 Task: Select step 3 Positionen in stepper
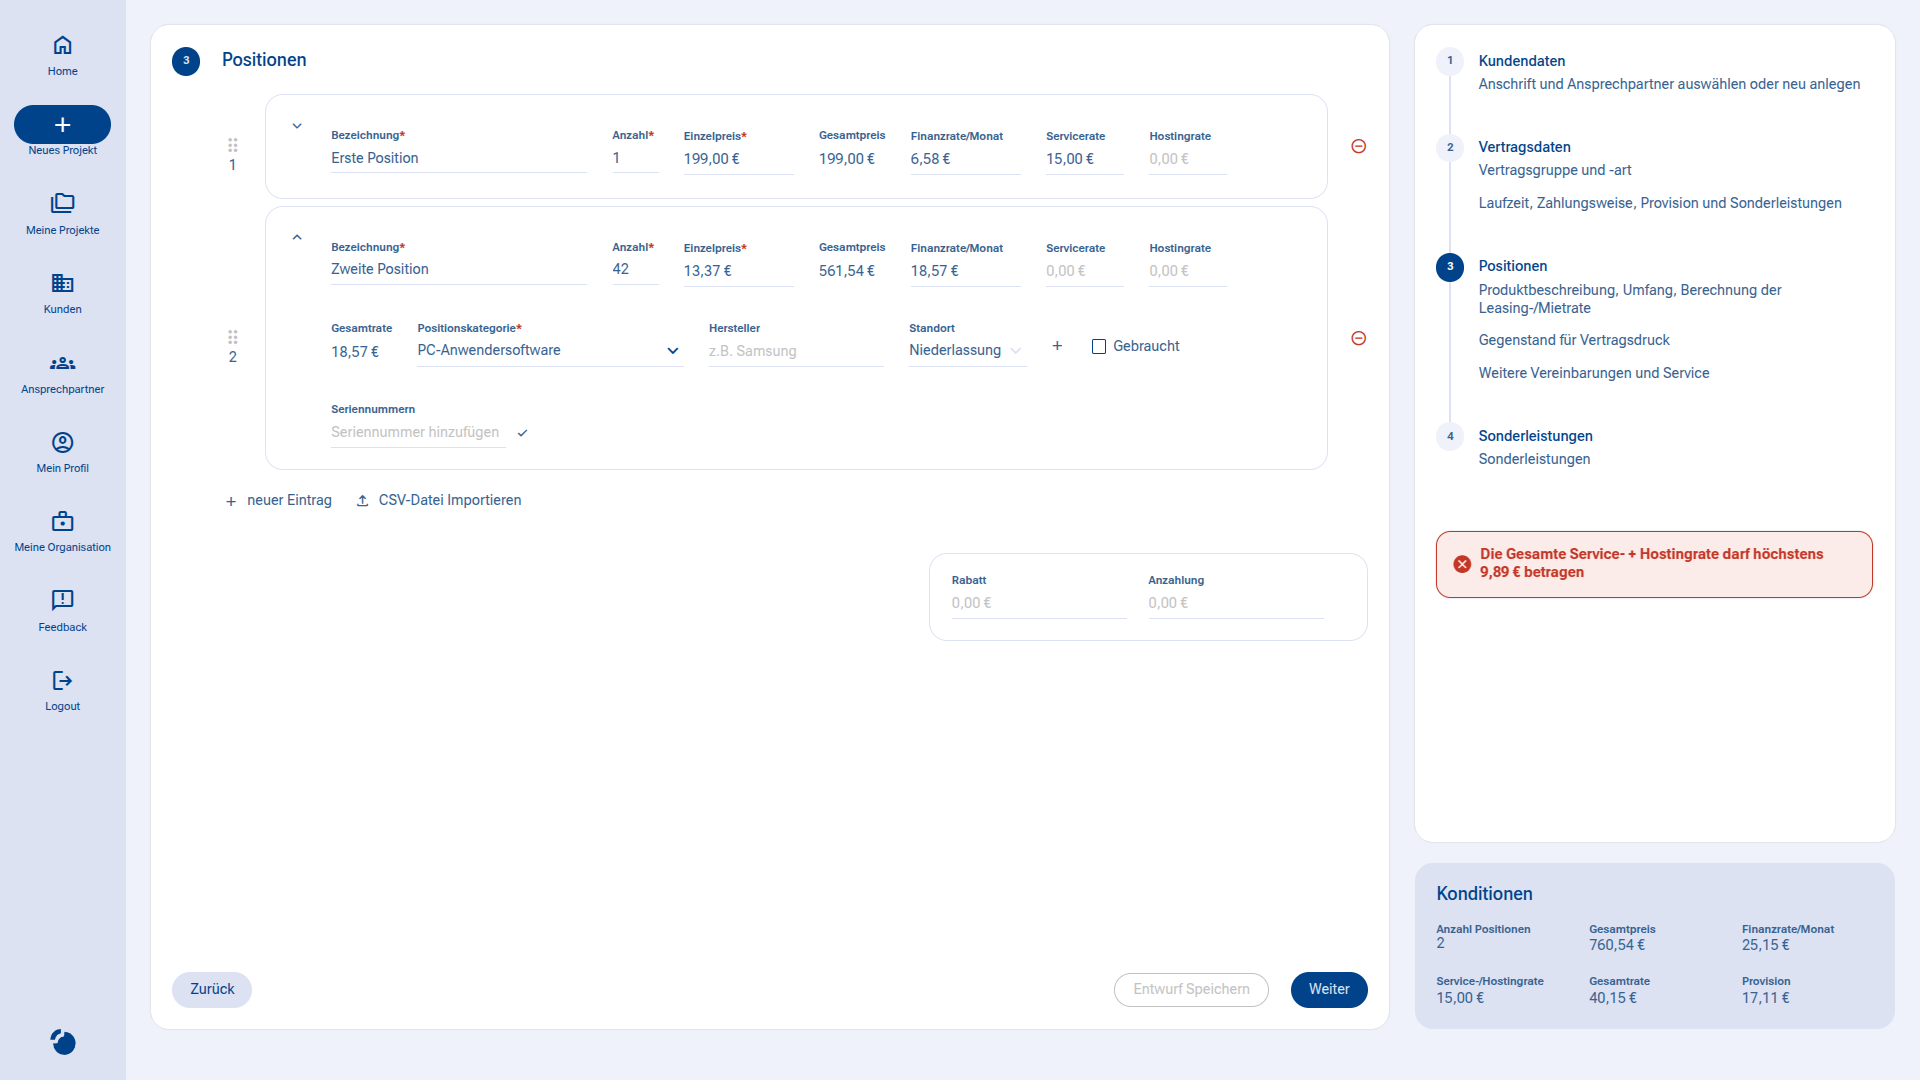(x=1512, y=266)
